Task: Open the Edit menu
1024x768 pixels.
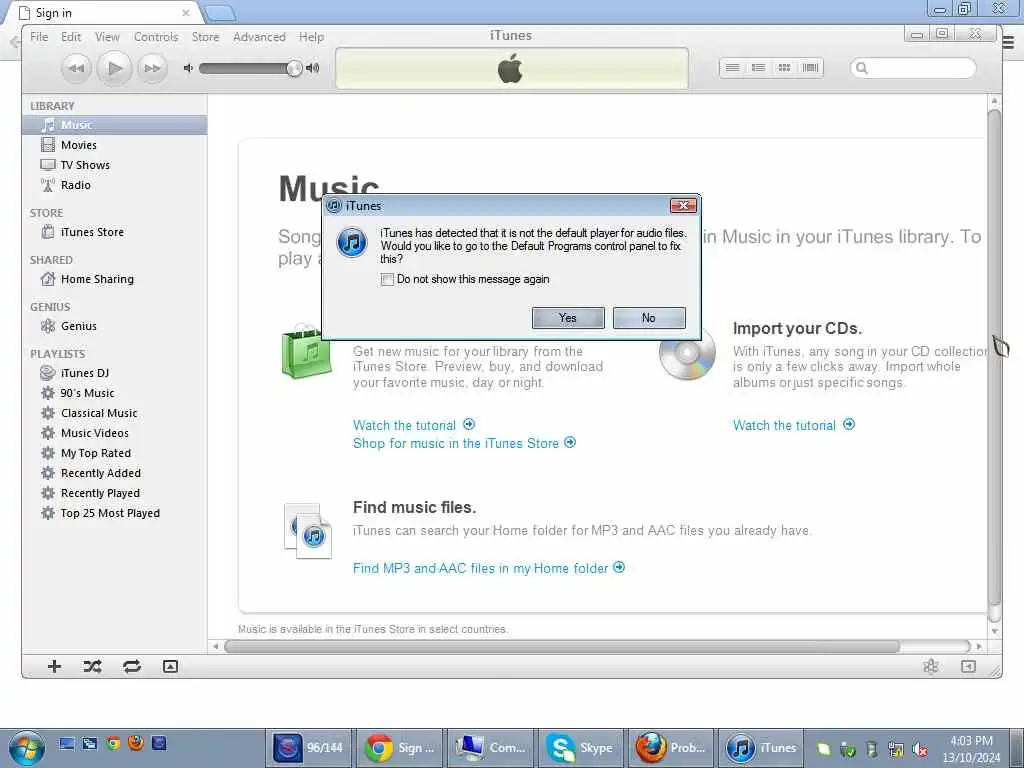Action: [x=71, y=37]
